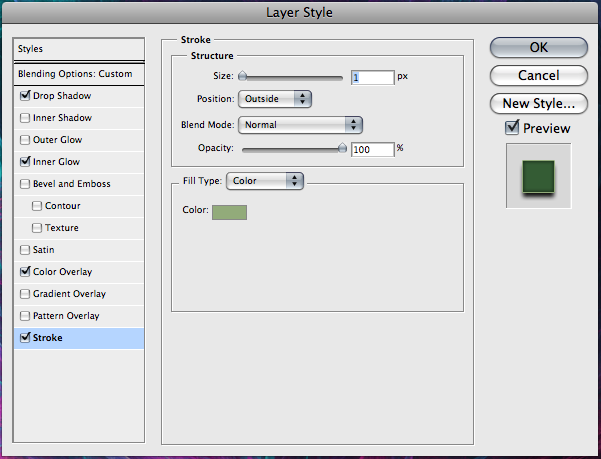Open the Fill Type dropdown set to Color
This screenshot has width=601, height=459.
[x=265, y=181]
